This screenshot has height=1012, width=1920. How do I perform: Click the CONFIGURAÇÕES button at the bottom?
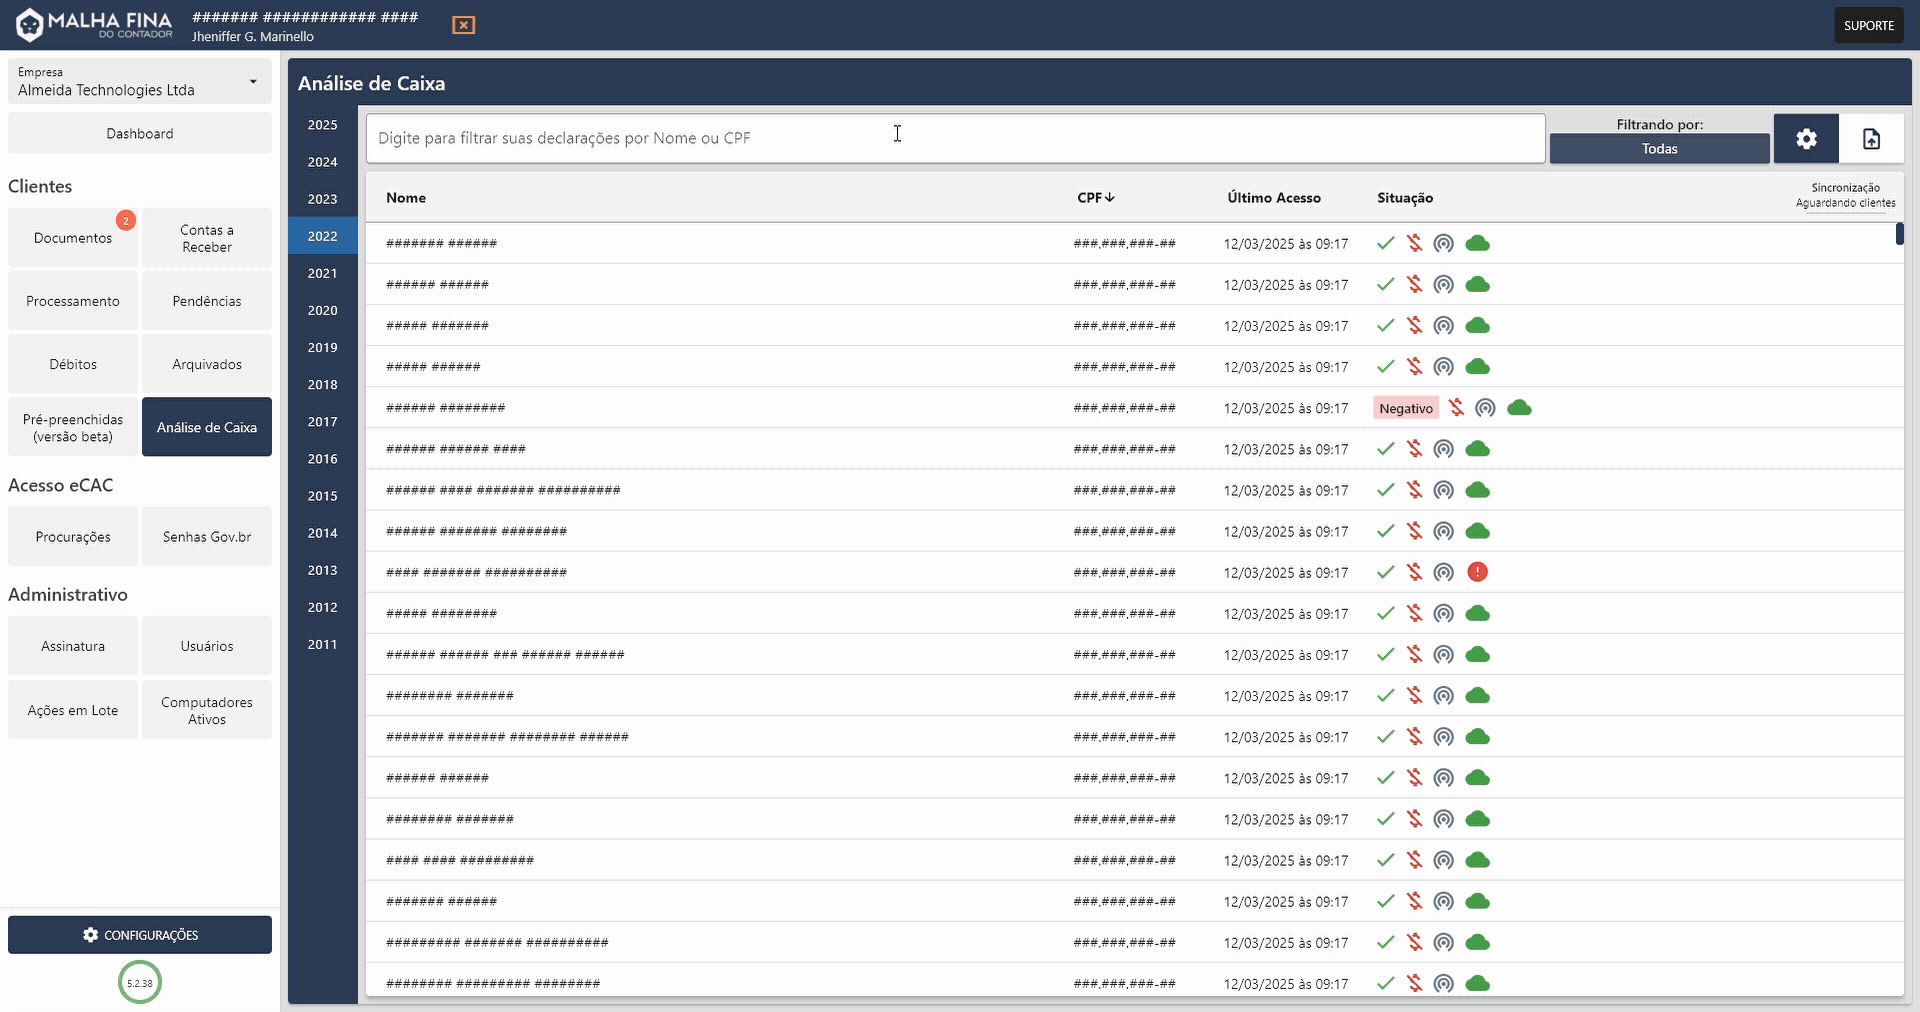(x=139, y=935)
